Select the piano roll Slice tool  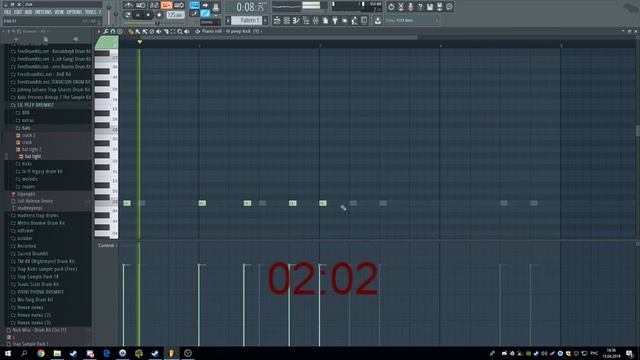[166, 31]
